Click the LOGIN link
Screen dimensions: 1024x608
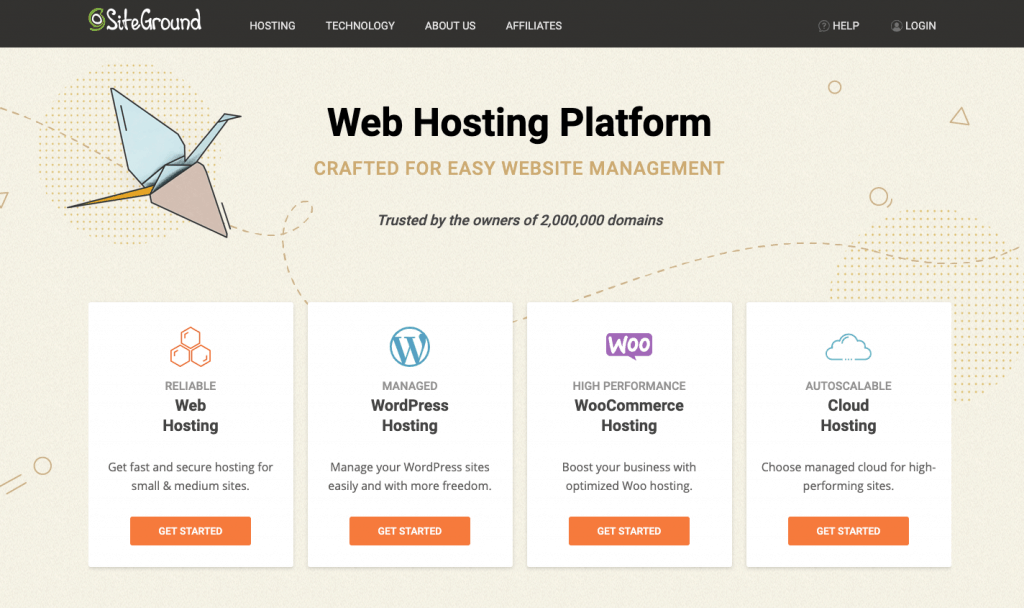913,25
